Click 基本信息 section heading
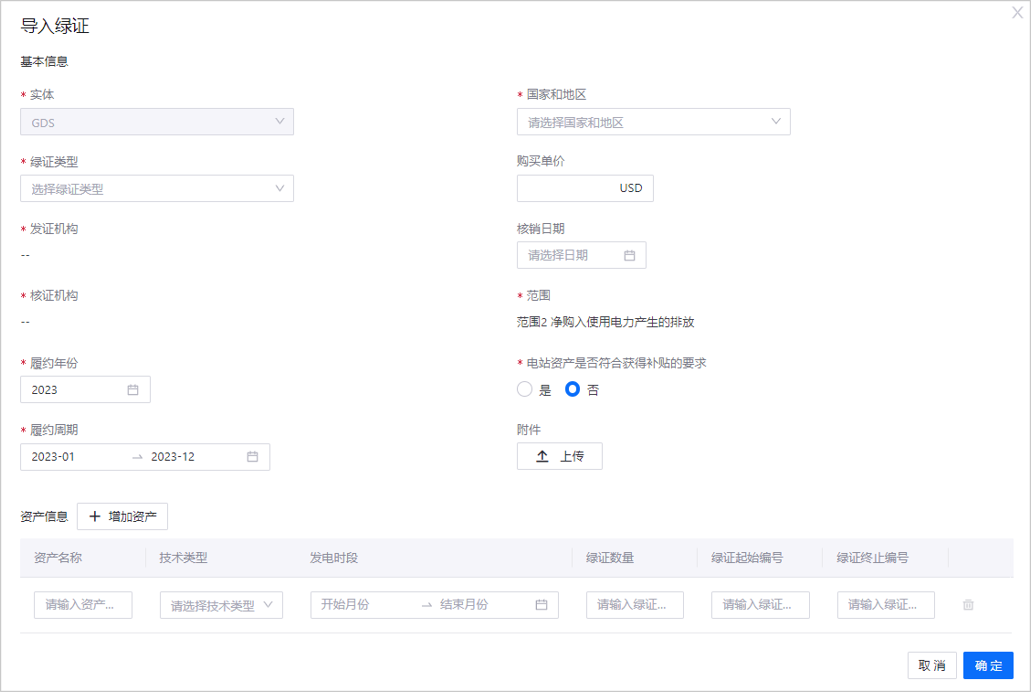The image size is (1031, 692). (x=44, y=62)
